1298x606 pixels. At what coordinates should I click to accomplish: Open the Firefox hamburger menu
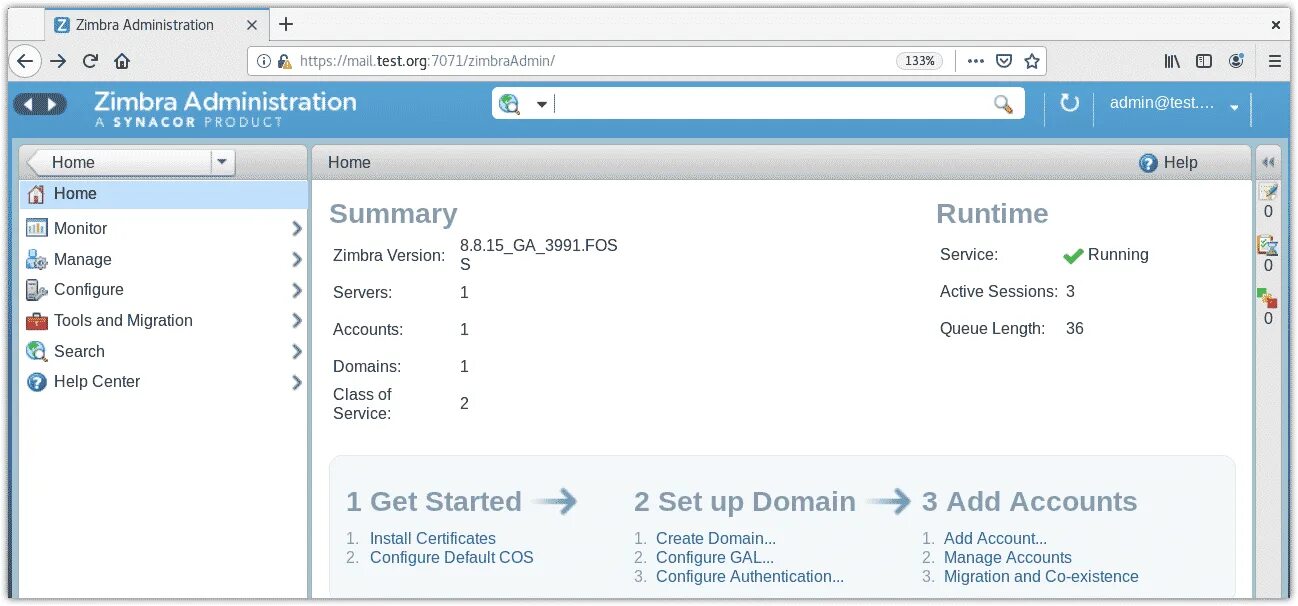pos(1275,61)
